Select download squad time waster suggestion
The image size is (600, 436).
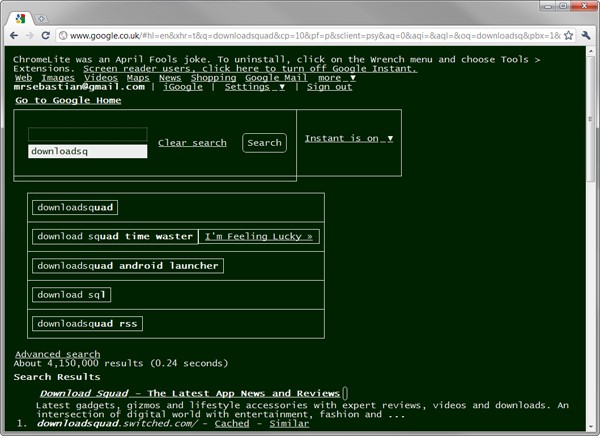[x=115, y=237]
